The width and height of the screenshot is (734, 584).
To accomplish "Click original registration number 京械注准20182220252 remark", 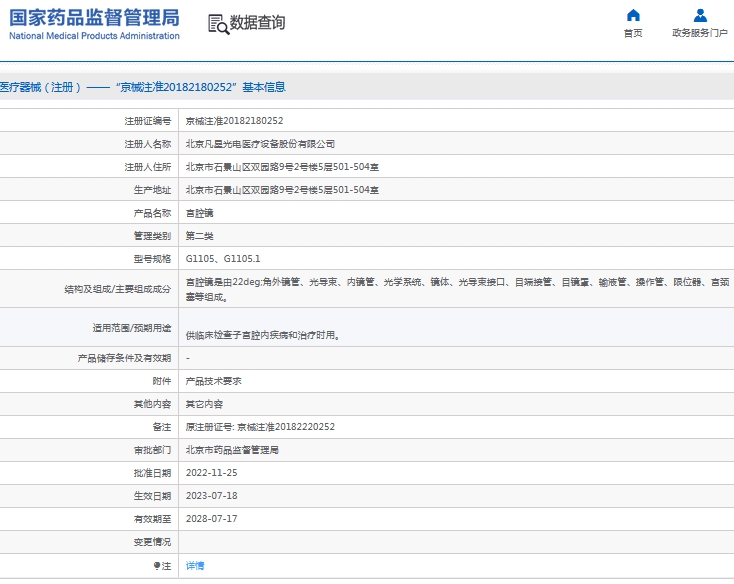I will point(260,427).
